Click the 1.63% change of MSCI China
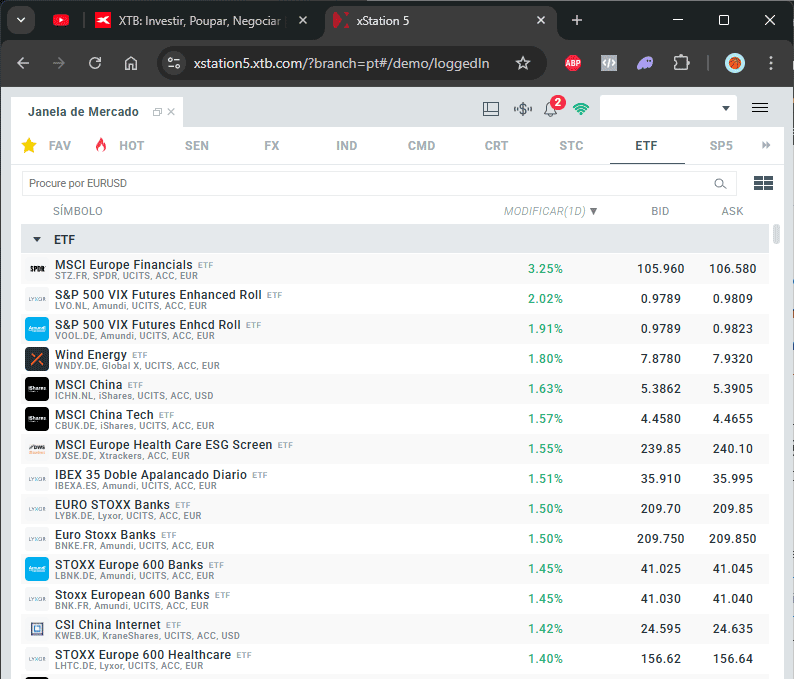 545,389
